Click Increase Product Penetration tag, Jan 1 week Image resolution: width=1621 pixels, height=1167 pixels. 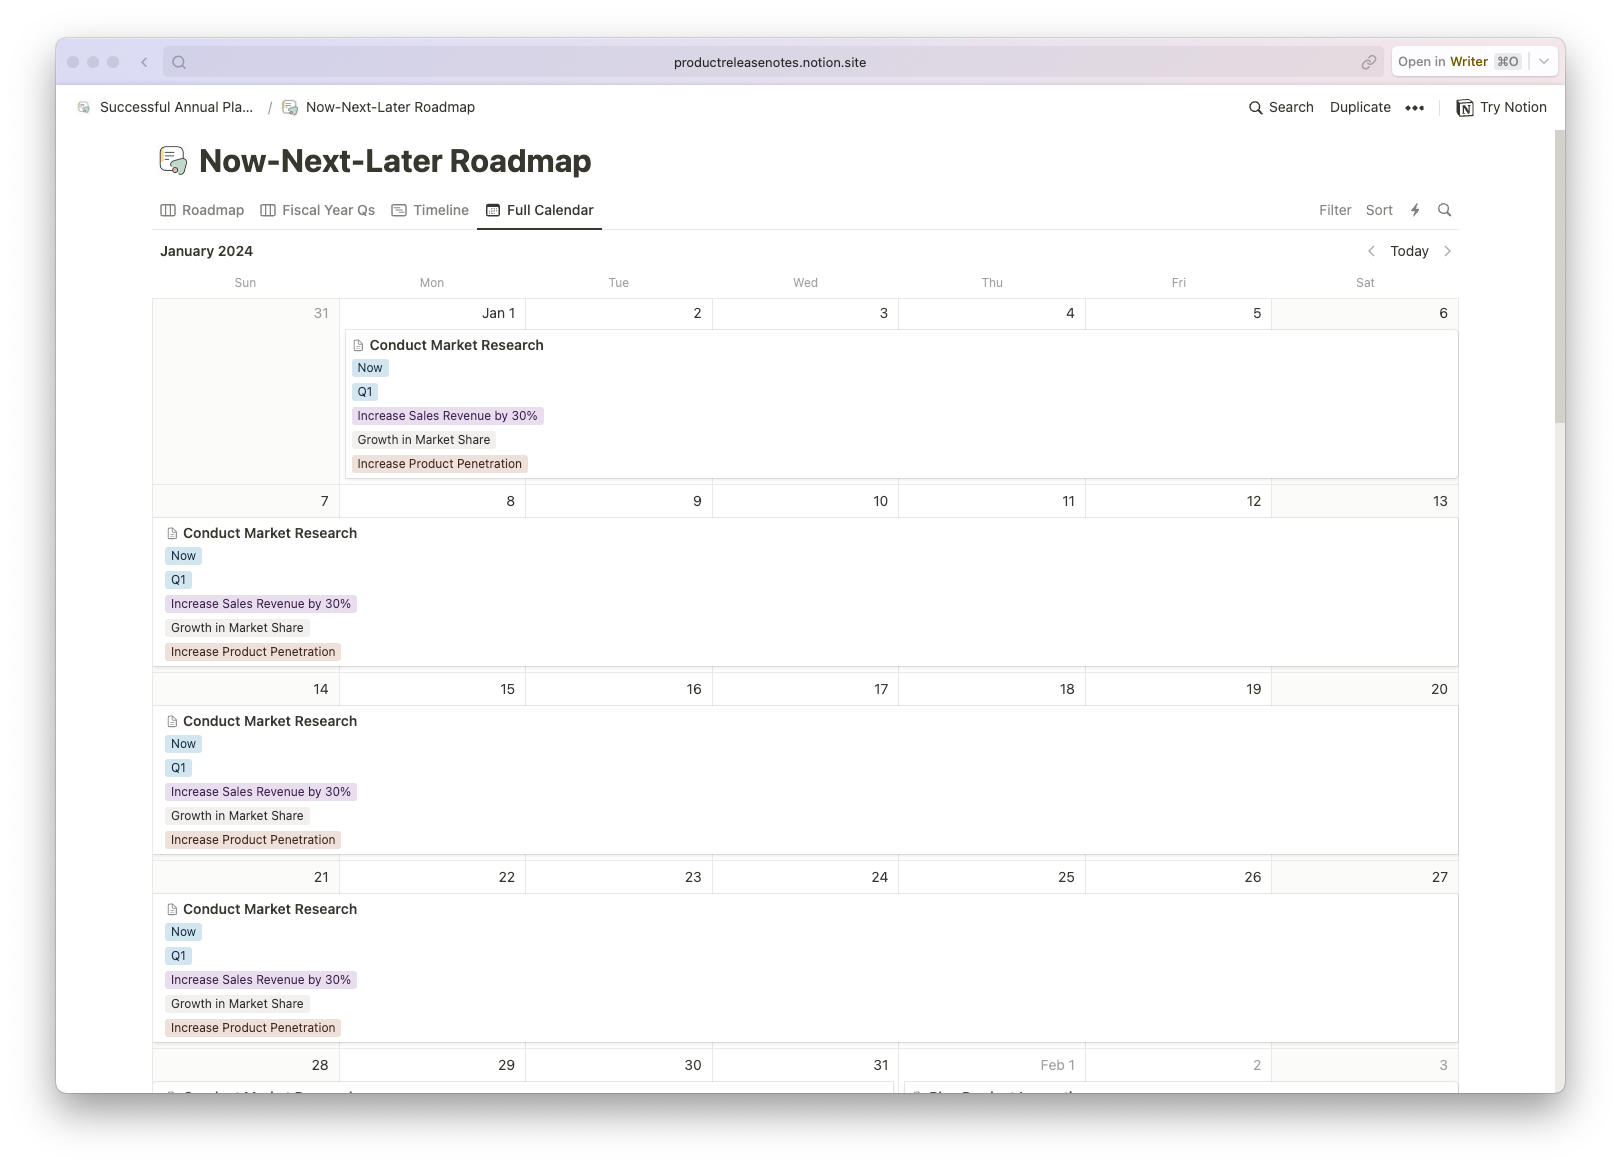pos(440,464)
